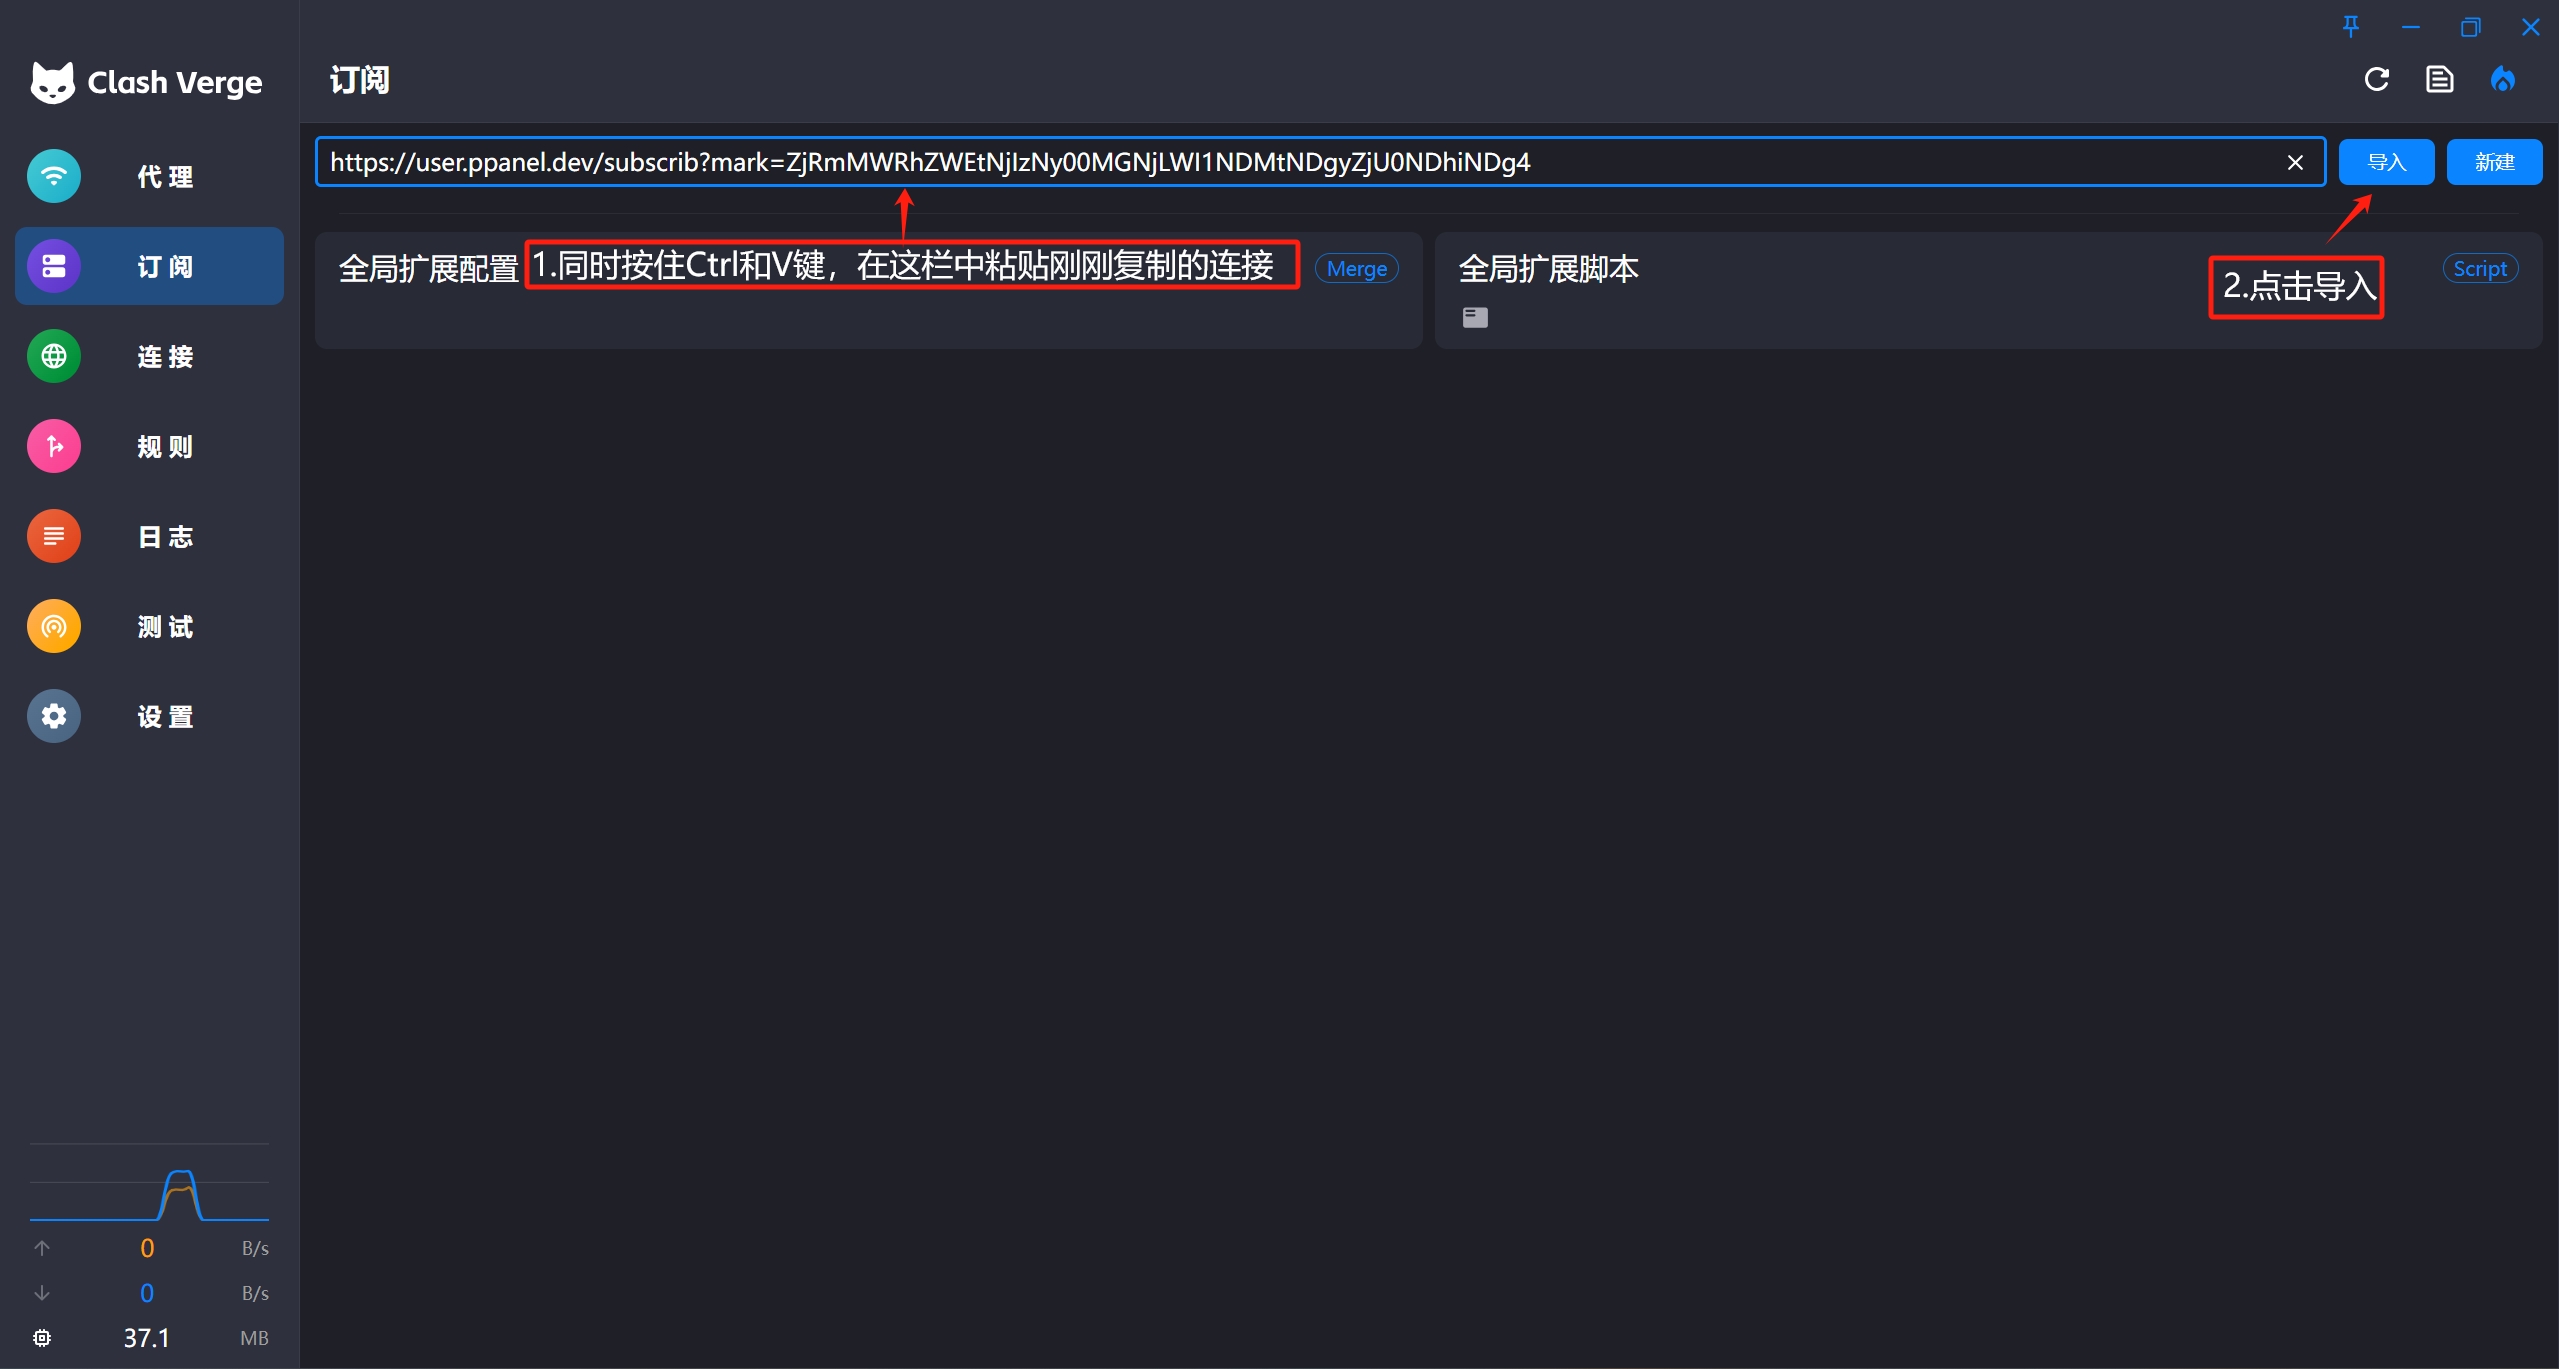Image resolution: width=2559 pixels, height=1369 pixels.
Task: Click the 导入 (Import) button
Action: tap(2386, 161)
